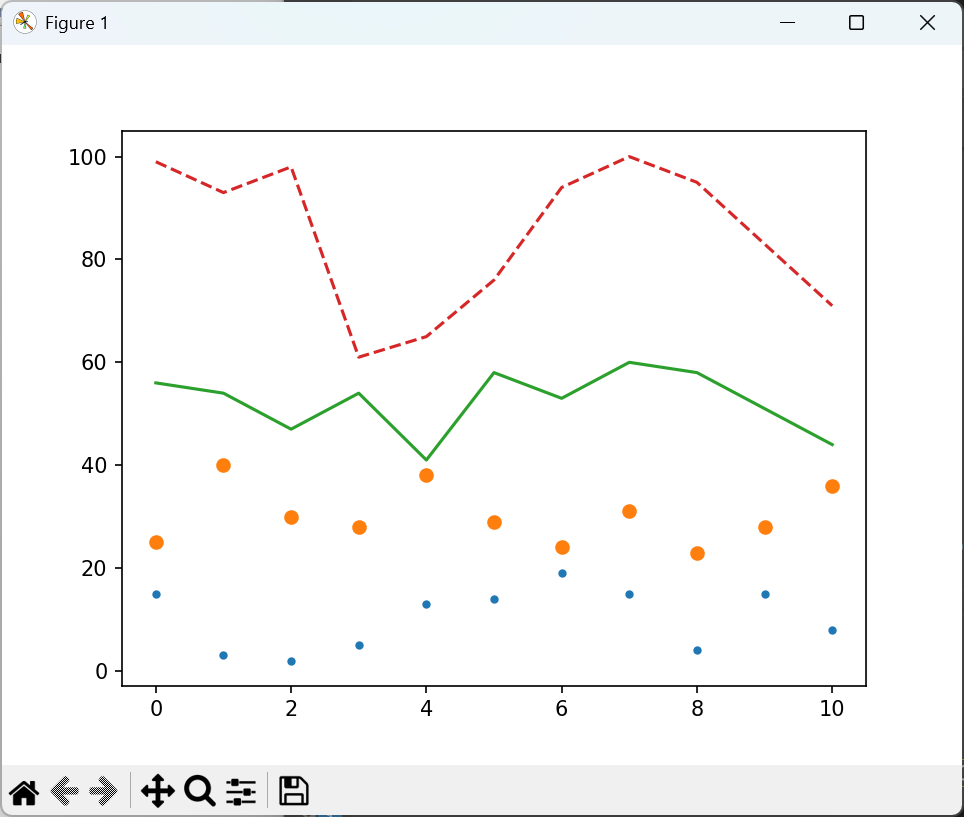964x817 pixels.
Task: Toggle the Zoom to rectangle tool
Action: (200, 792)
